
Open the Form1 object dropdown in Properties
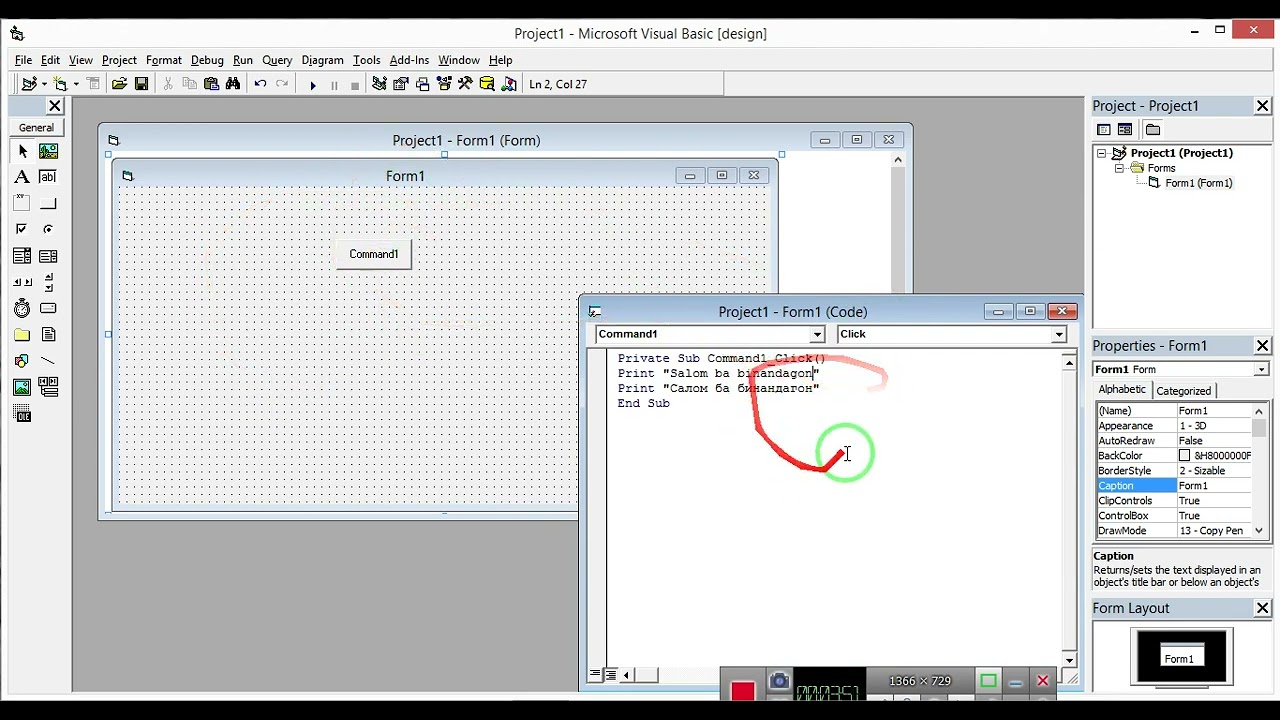(1261, 369)
